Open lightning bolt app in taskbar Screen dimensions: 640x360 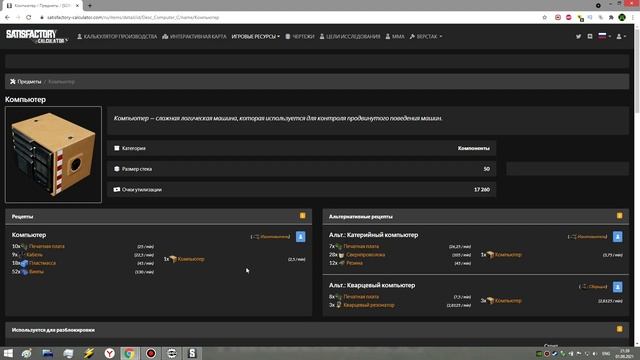[89, 353]
